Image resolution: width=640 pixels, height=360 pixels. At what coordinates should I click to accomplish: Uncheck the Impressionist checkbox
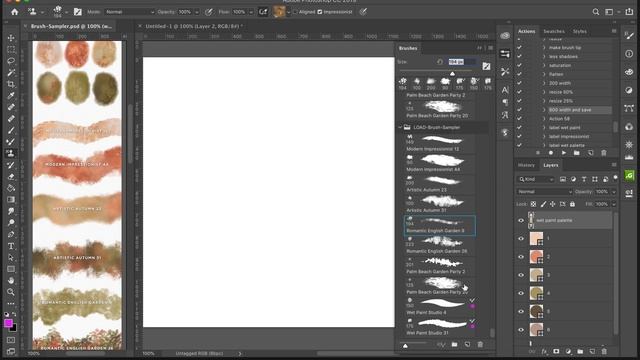point(320,12)
